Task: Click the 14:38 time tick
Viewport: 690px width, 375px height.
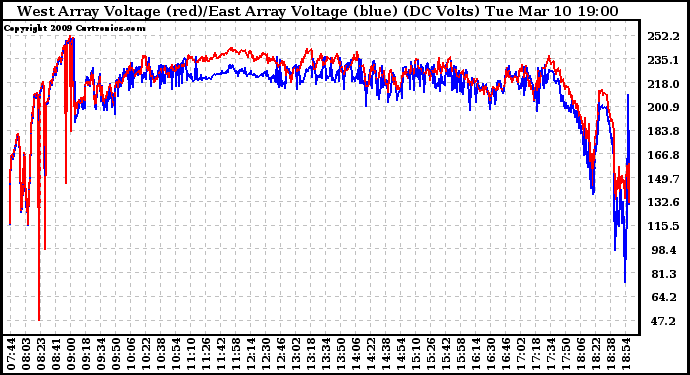Action: click(x=385, y=354)
